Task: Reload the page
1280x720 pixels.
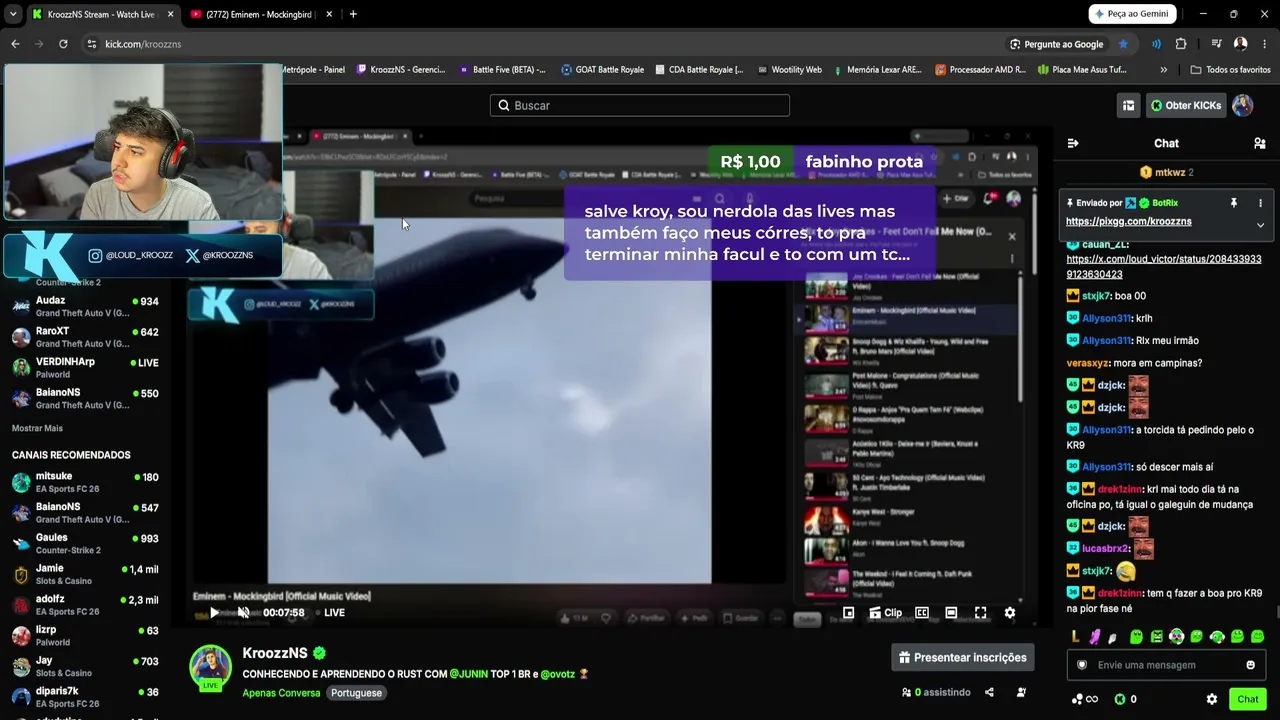Action: (63, 44)
